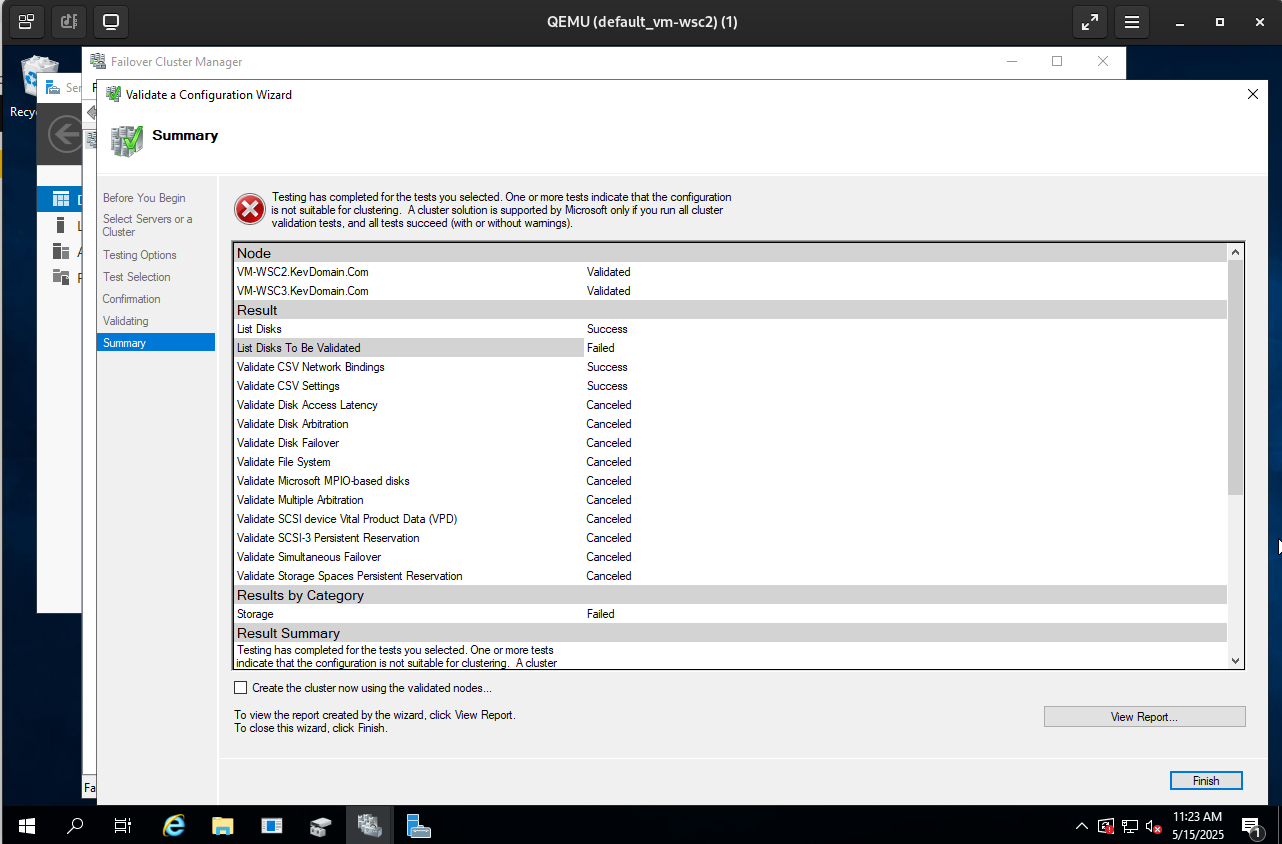Select the 'List Disks To Be Validated' row
Image resolution: width=1282 pixels, height=844 pixels.
(x=730, y=348)
